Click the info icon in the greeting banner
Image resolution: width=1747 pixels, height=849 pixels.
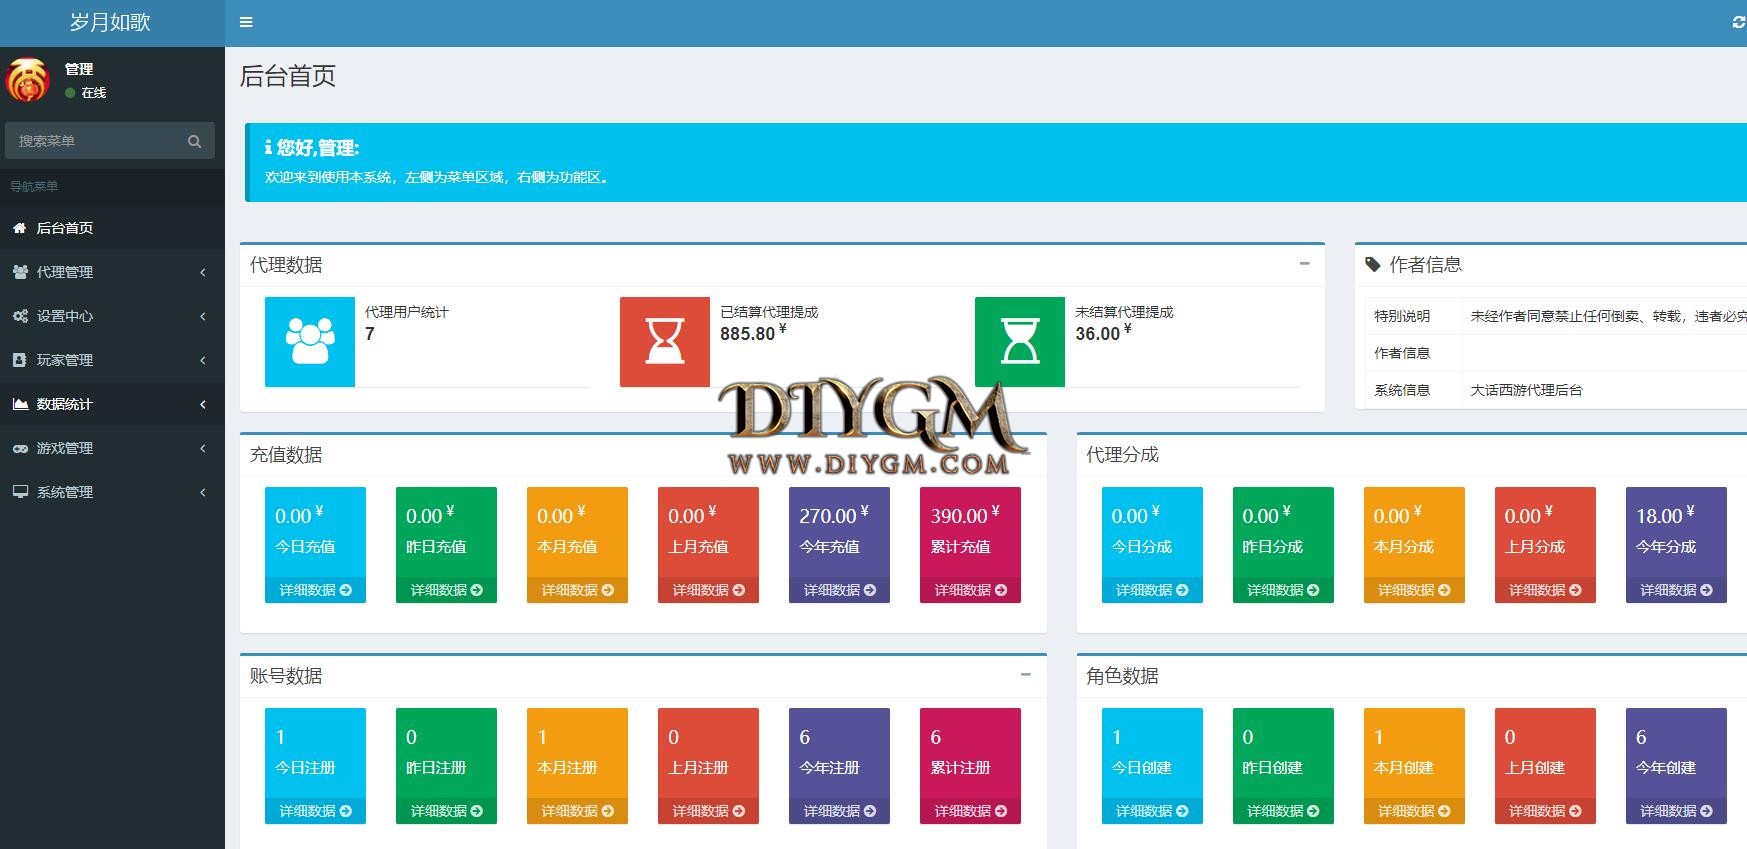coord(268,148)
